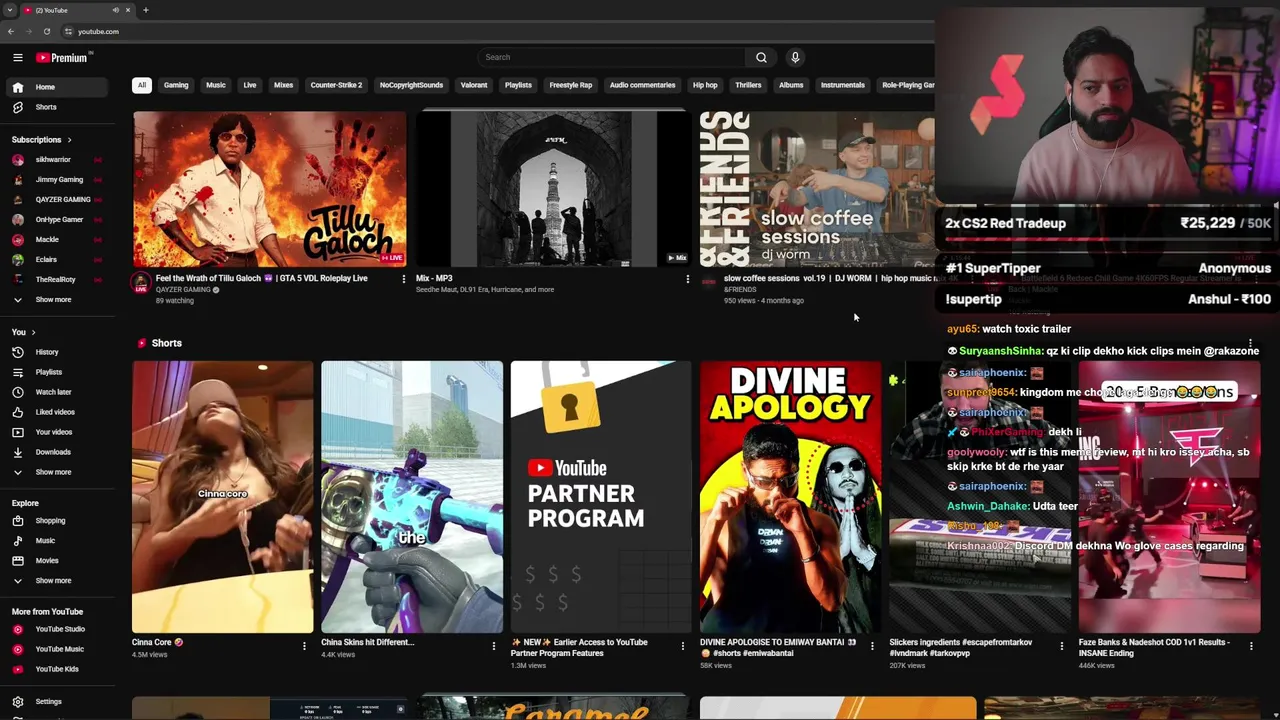Click the YouTube search field

point(612,57)
